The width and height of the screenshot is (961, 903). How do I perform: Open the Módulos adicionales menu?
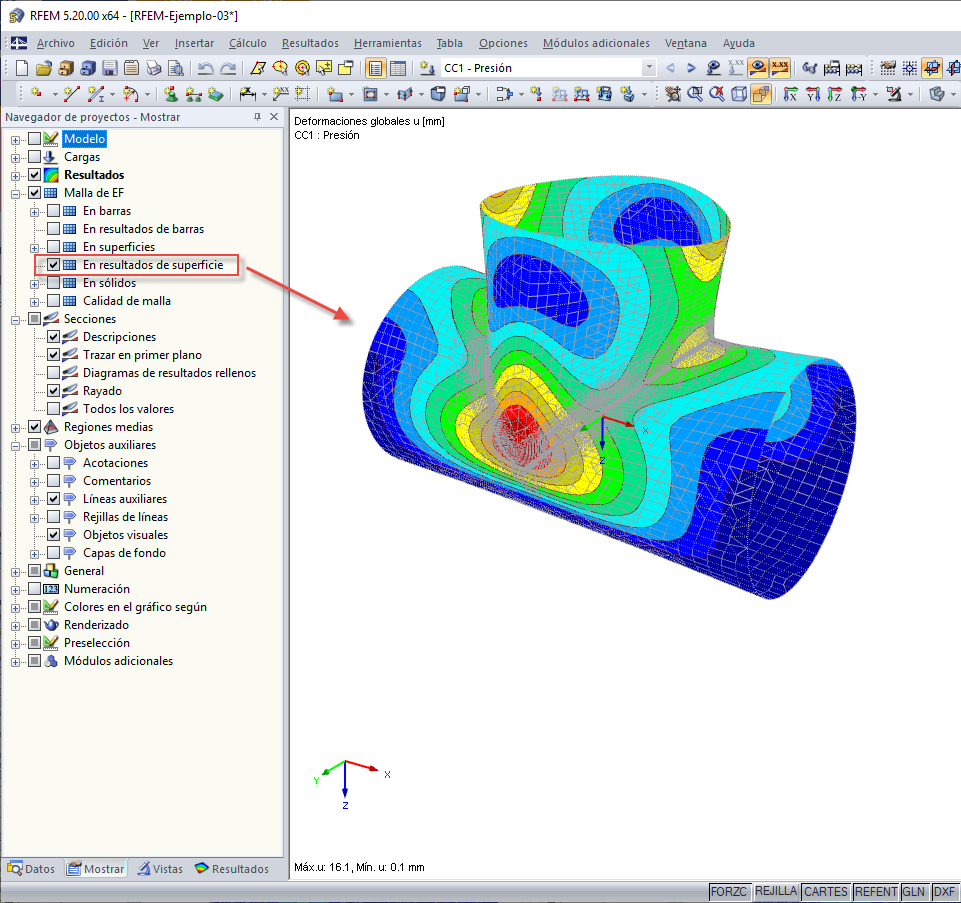point(596,43)
